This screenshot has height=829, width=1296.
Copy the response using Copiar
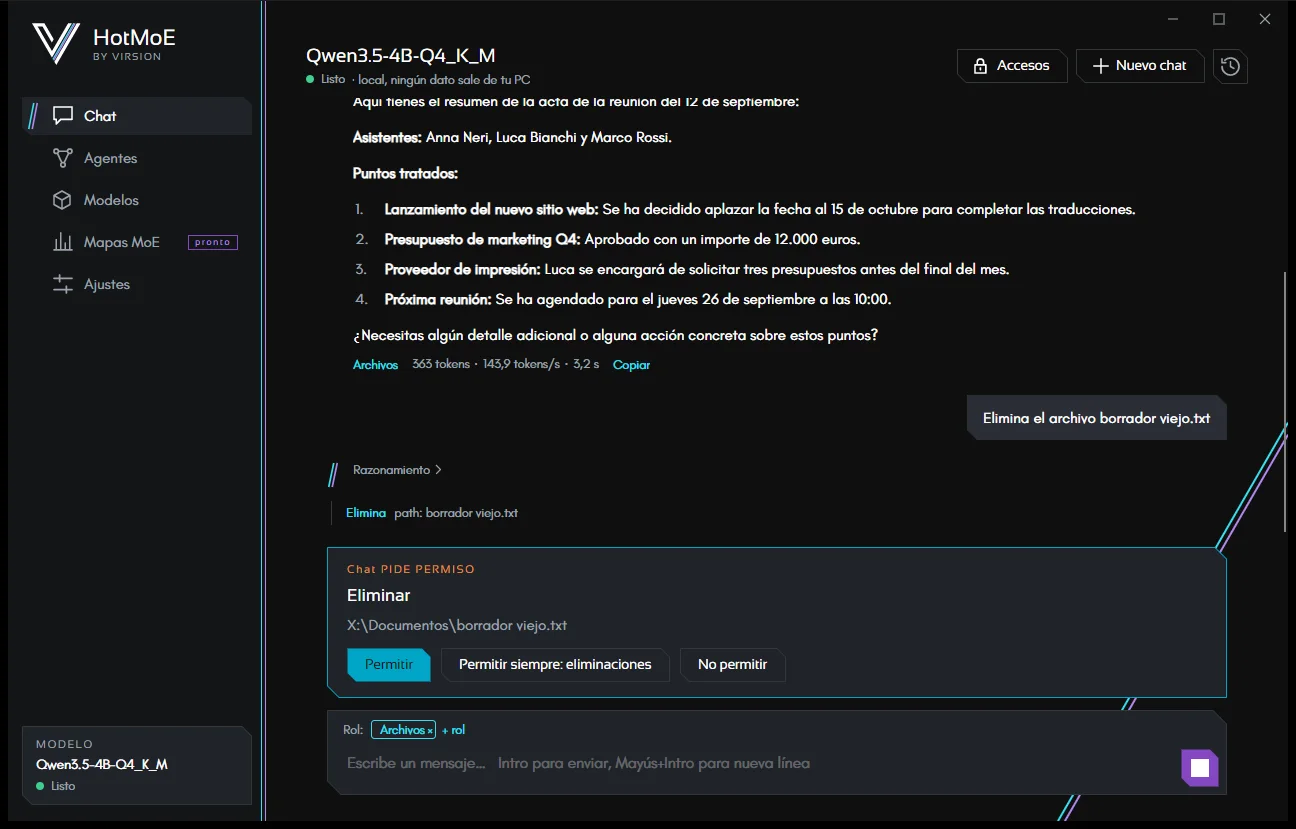point(631,365)
